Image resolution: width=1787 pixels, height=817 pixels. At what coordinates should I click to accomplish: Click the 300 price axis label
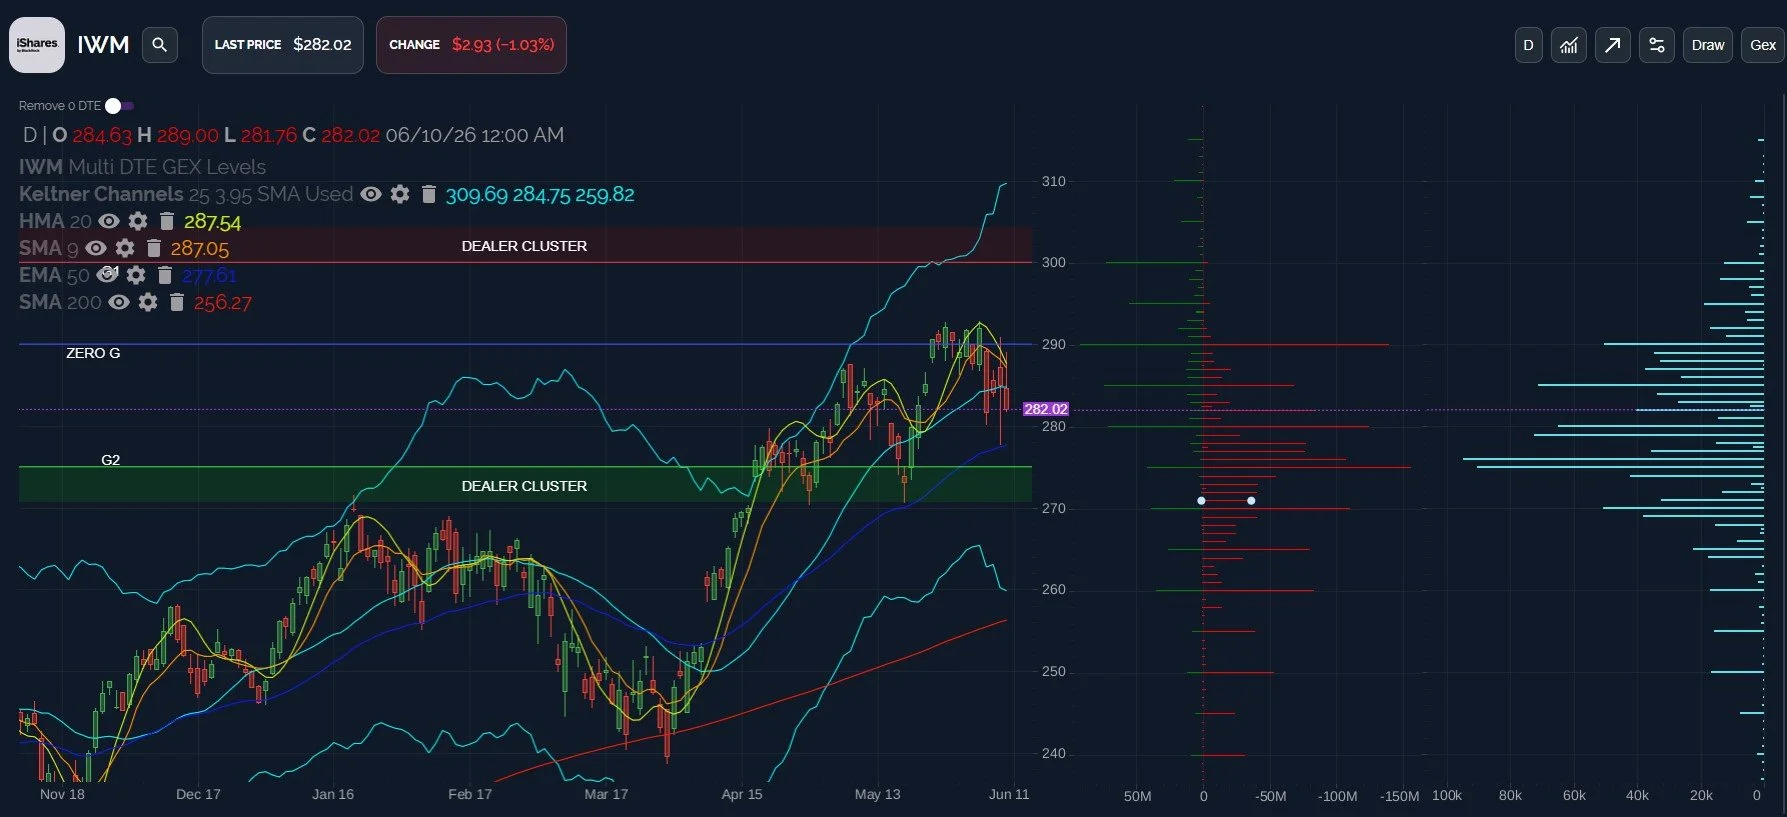1054,263
